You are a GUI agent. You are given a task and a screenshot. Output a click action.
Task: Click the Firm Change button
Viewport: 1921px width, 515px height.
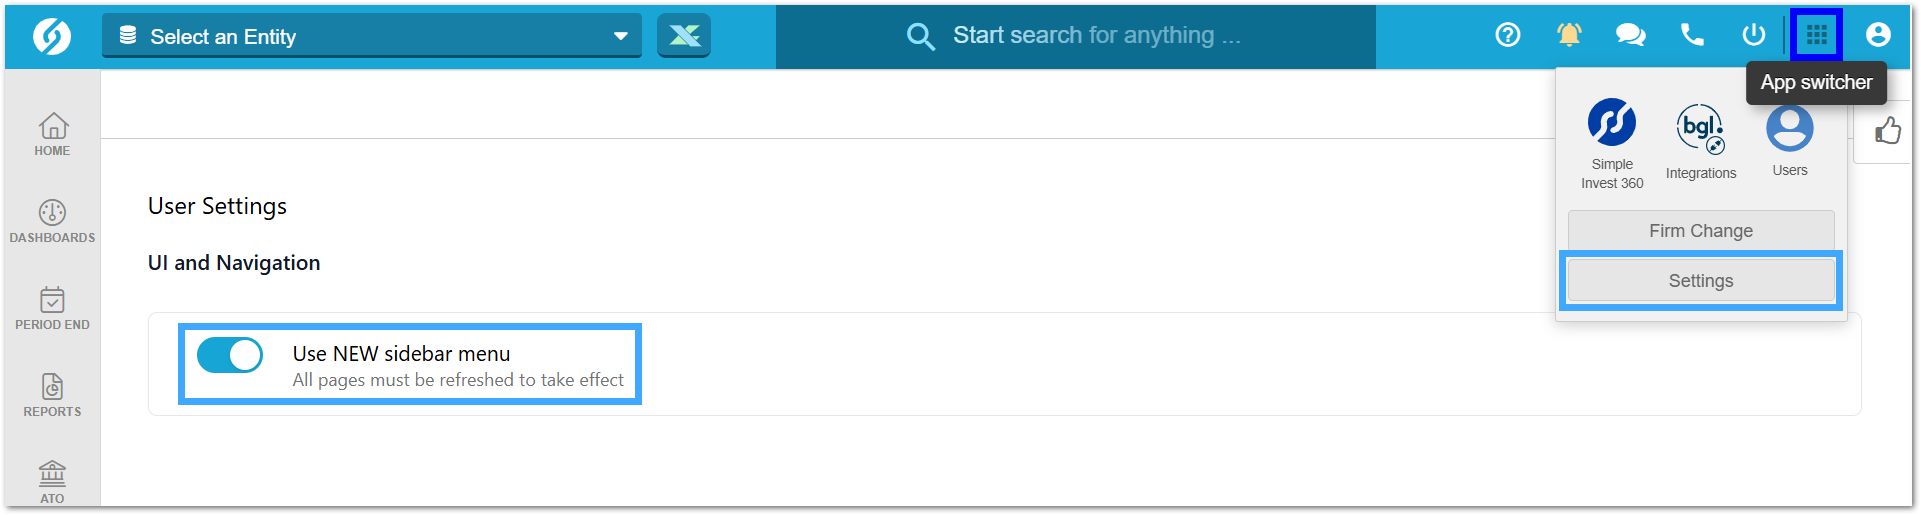point(1701,231)
